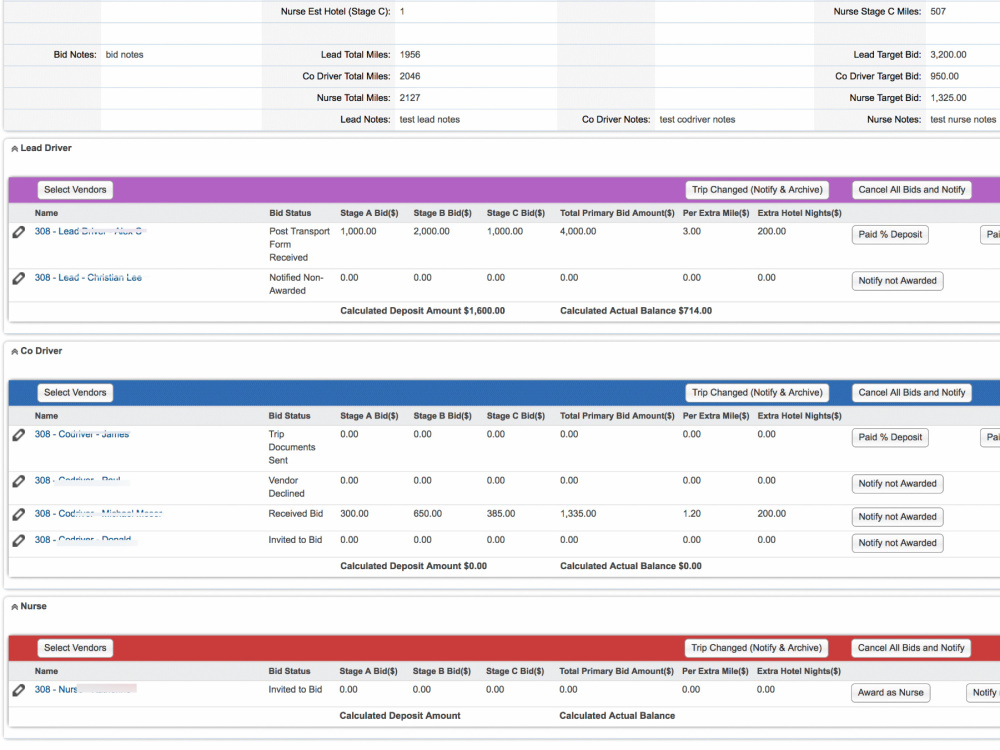Image resolution: width=1000 pixels, height=750 pixels.
Task: Click 'bid notes' value text
Action: (124, 55)
